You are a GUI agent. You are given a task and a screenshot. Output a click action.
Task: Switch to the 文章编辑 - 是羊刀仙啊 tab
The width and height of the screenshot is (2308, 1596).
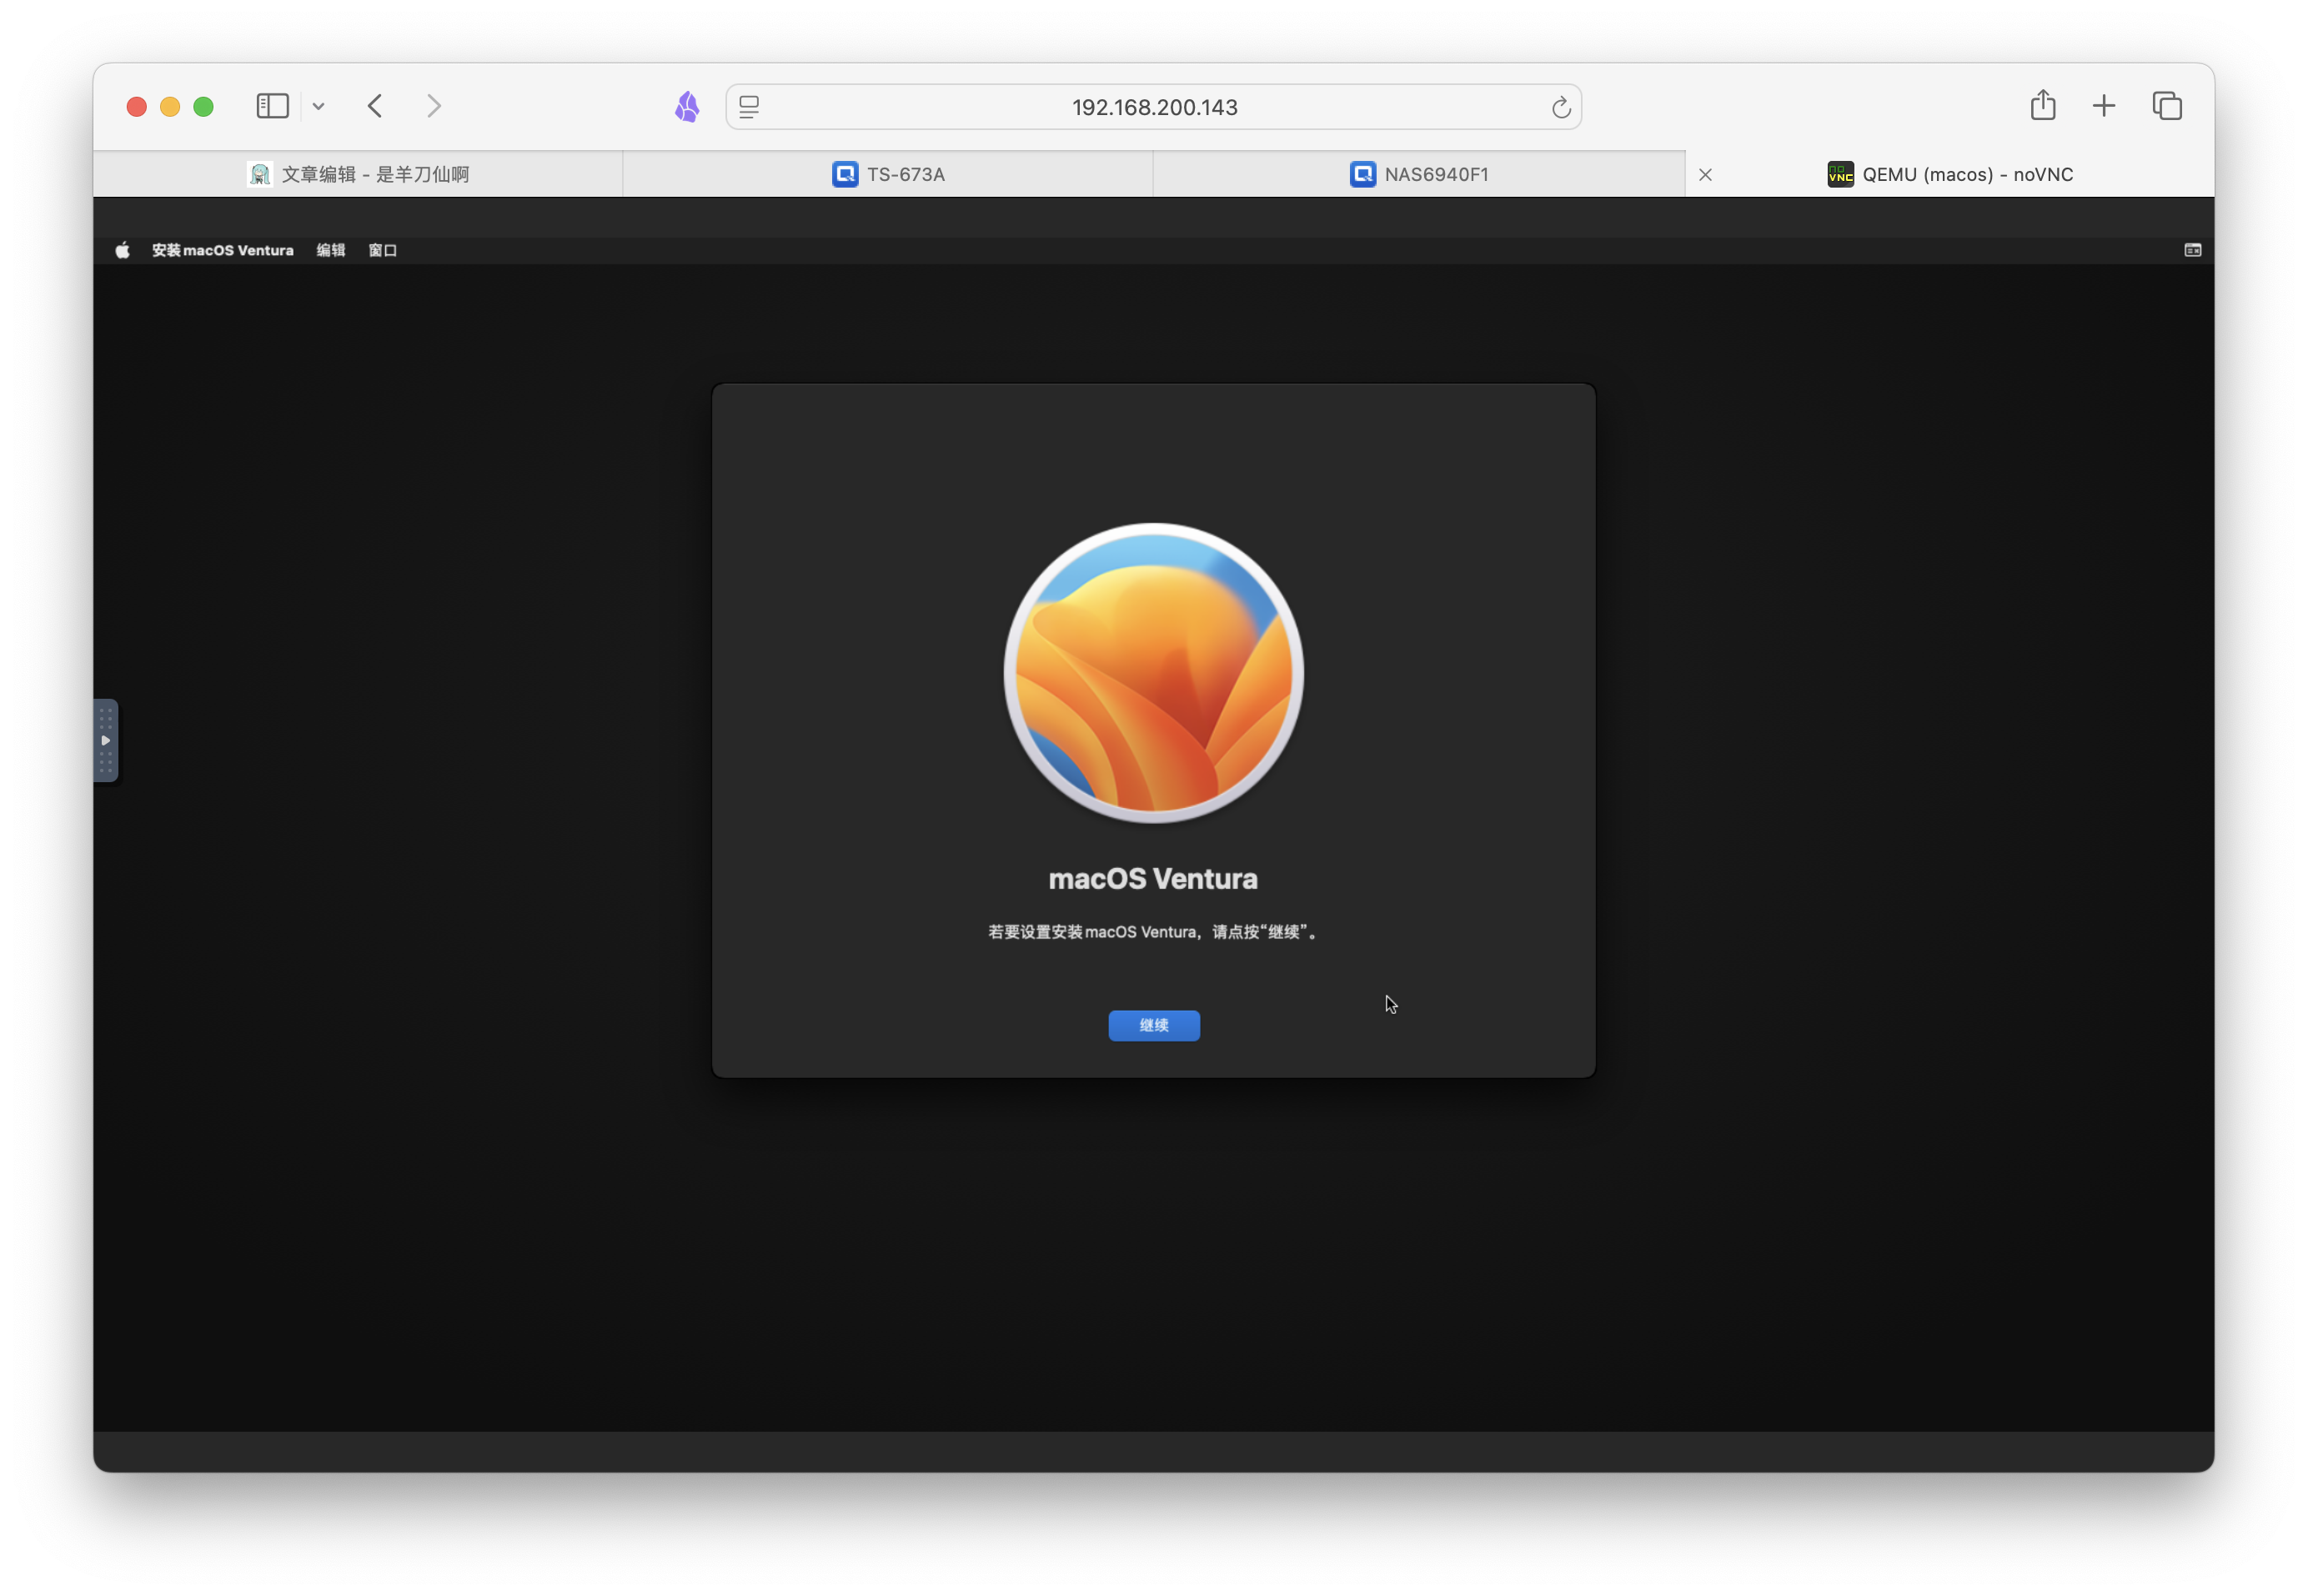click(358, 174)
